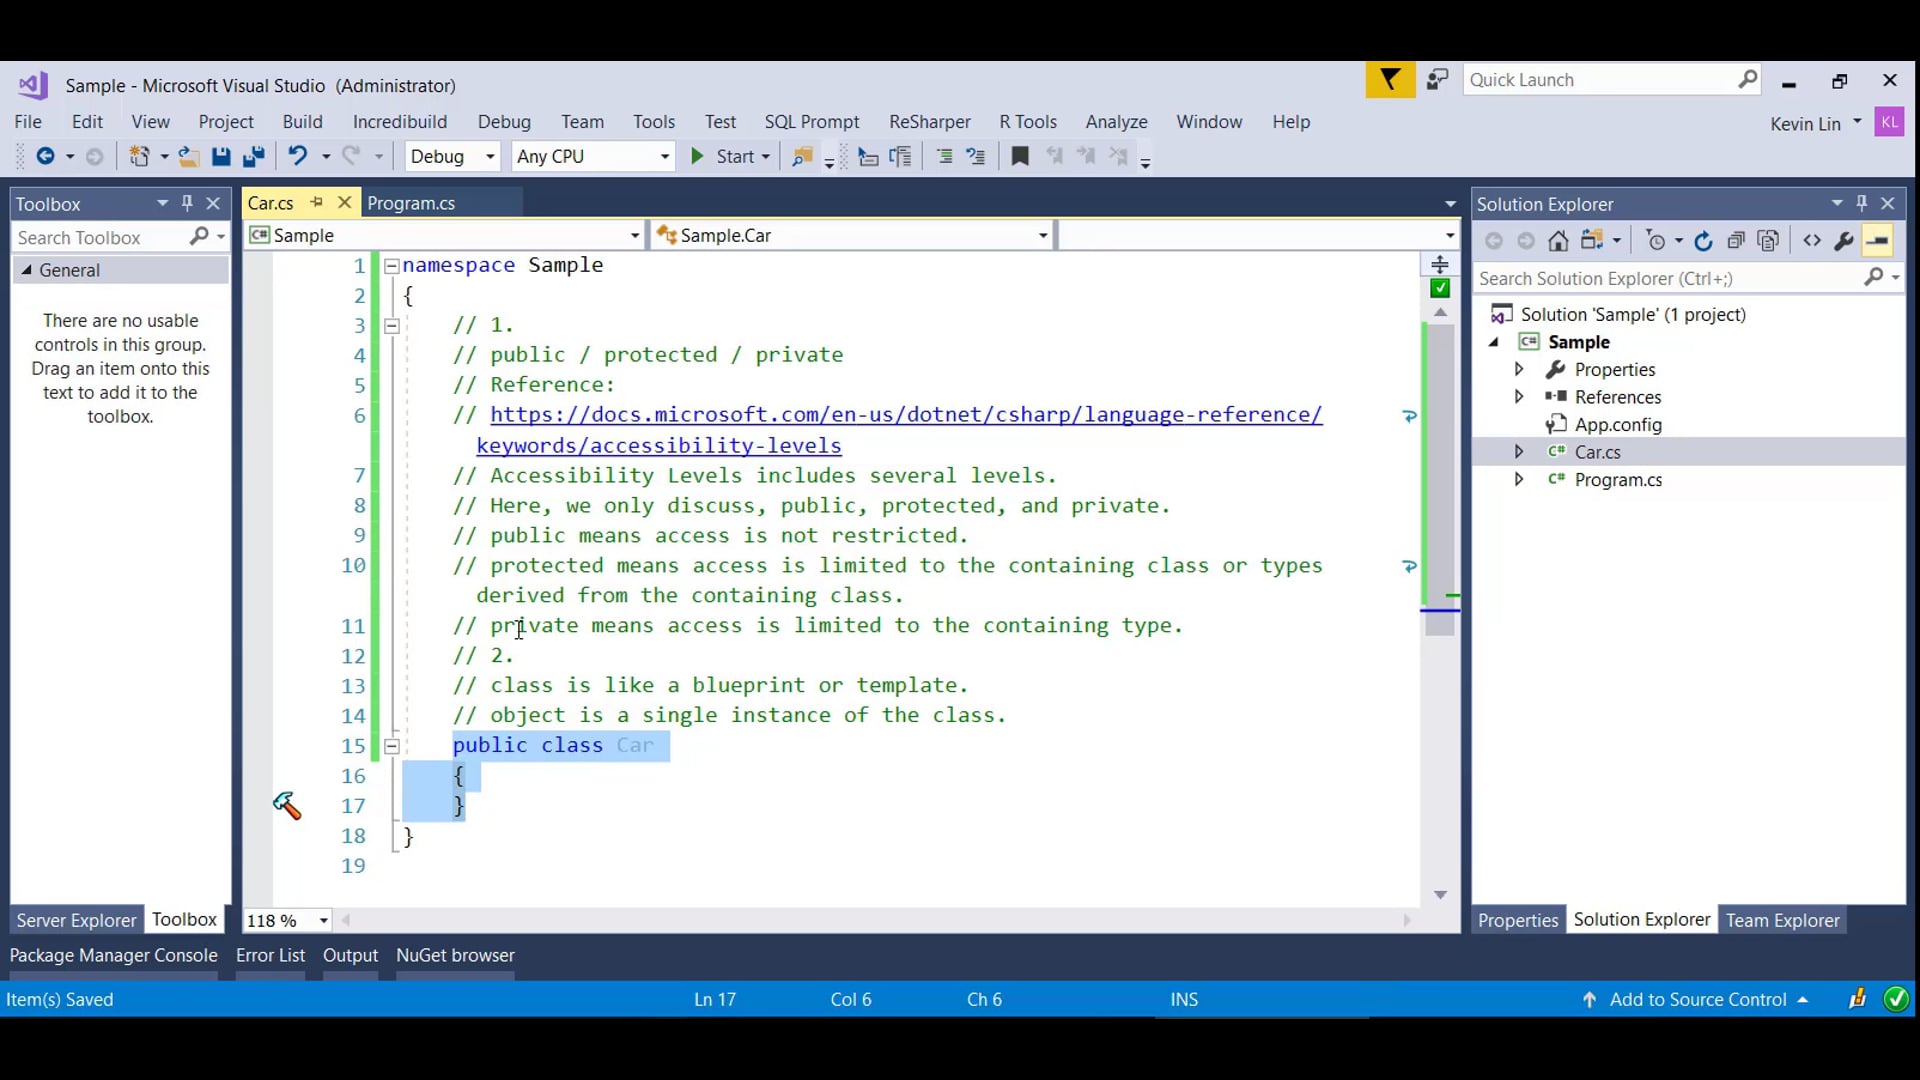Toggle Preview Selected Items in Solution Explorer
The image size is (1920, 1080).
(x=1877, y=241)
